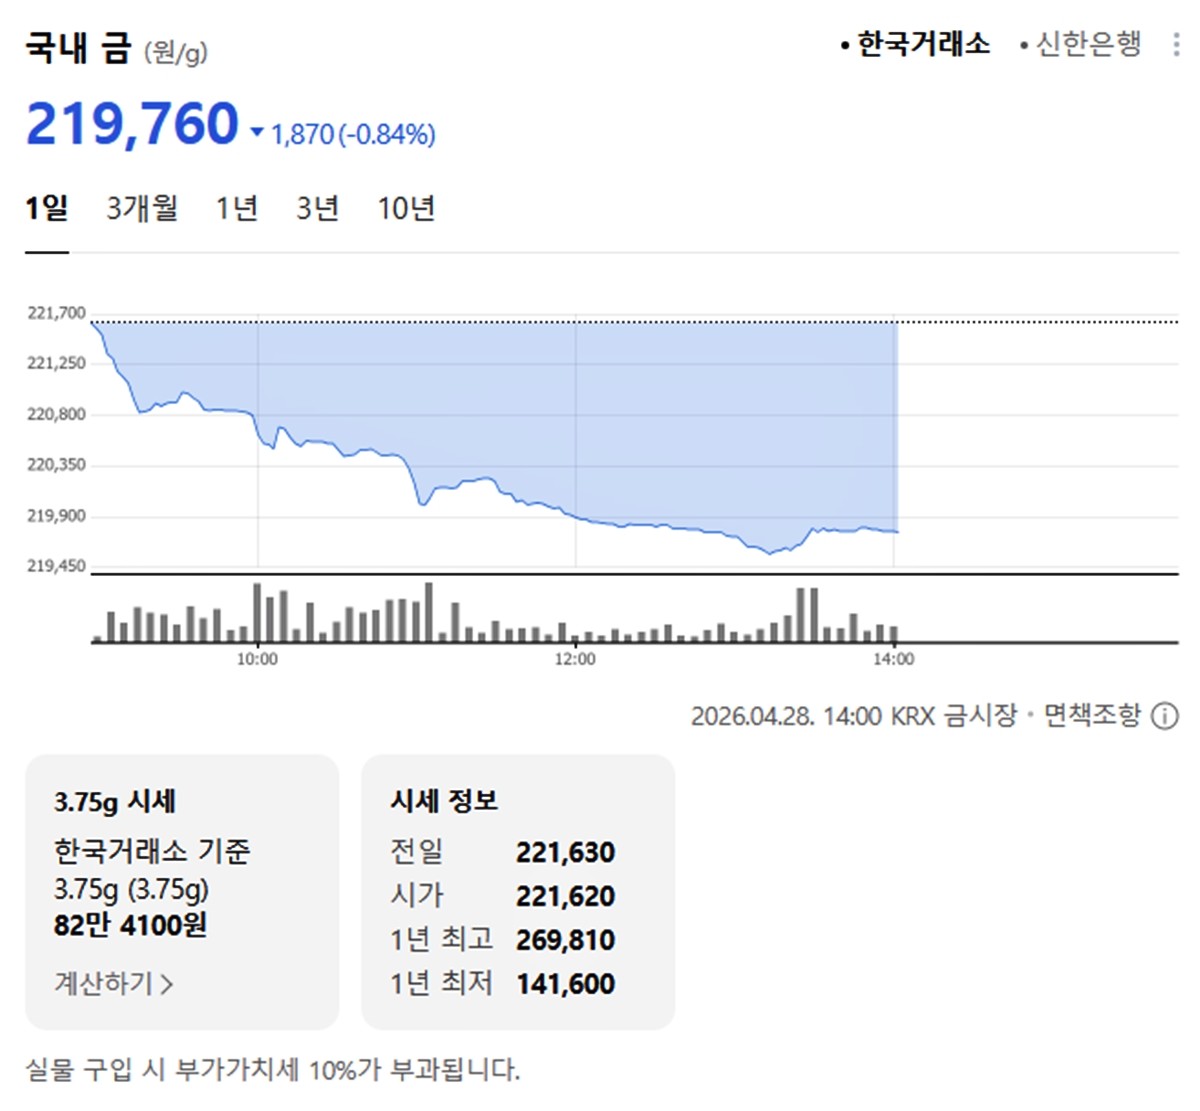Open the 1년 price chart
Screen dimensions: 1200x1111
point(236,208)
